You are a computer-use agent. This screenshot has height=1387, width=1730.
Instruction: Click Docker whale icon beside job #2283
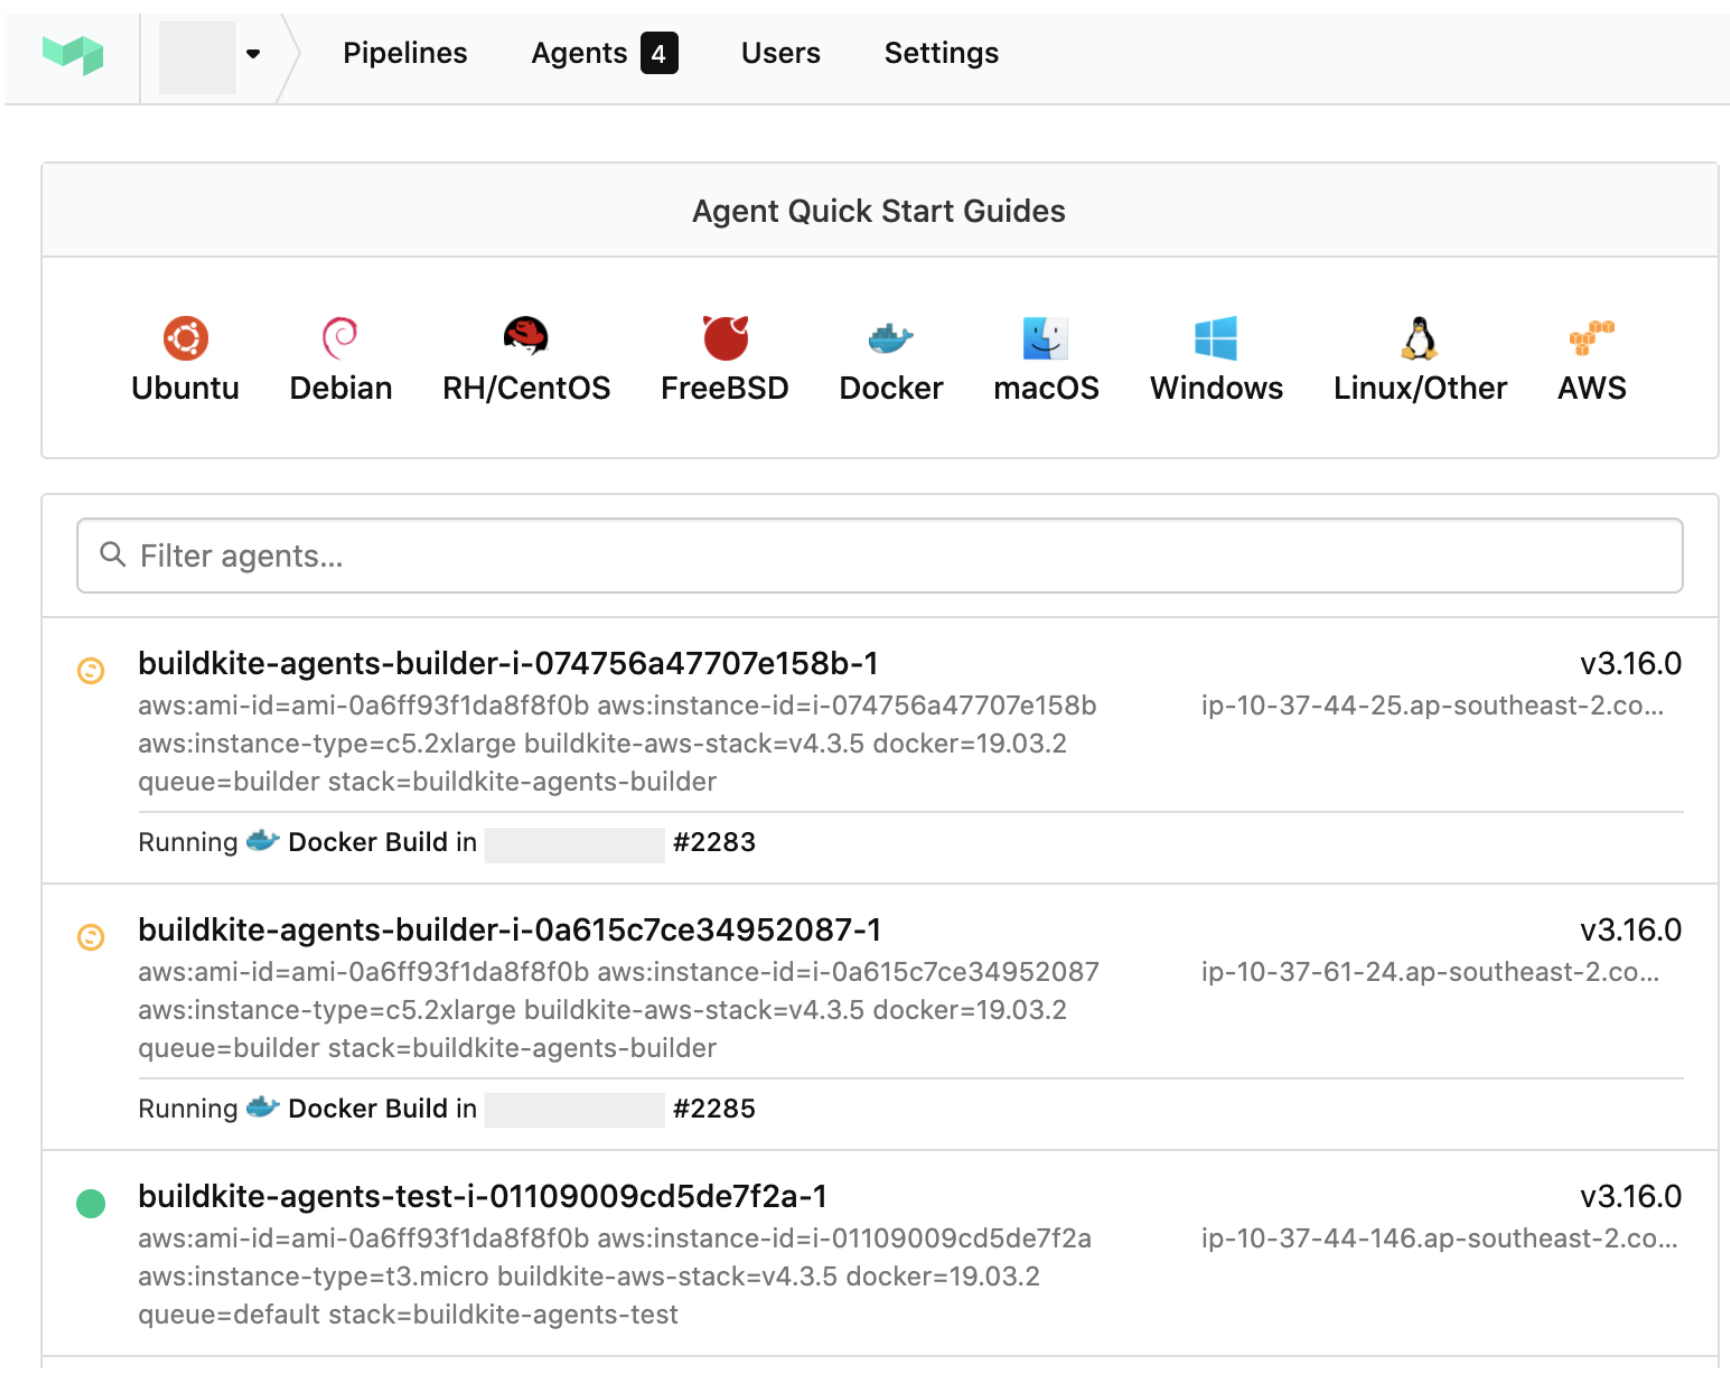(262, 840)
